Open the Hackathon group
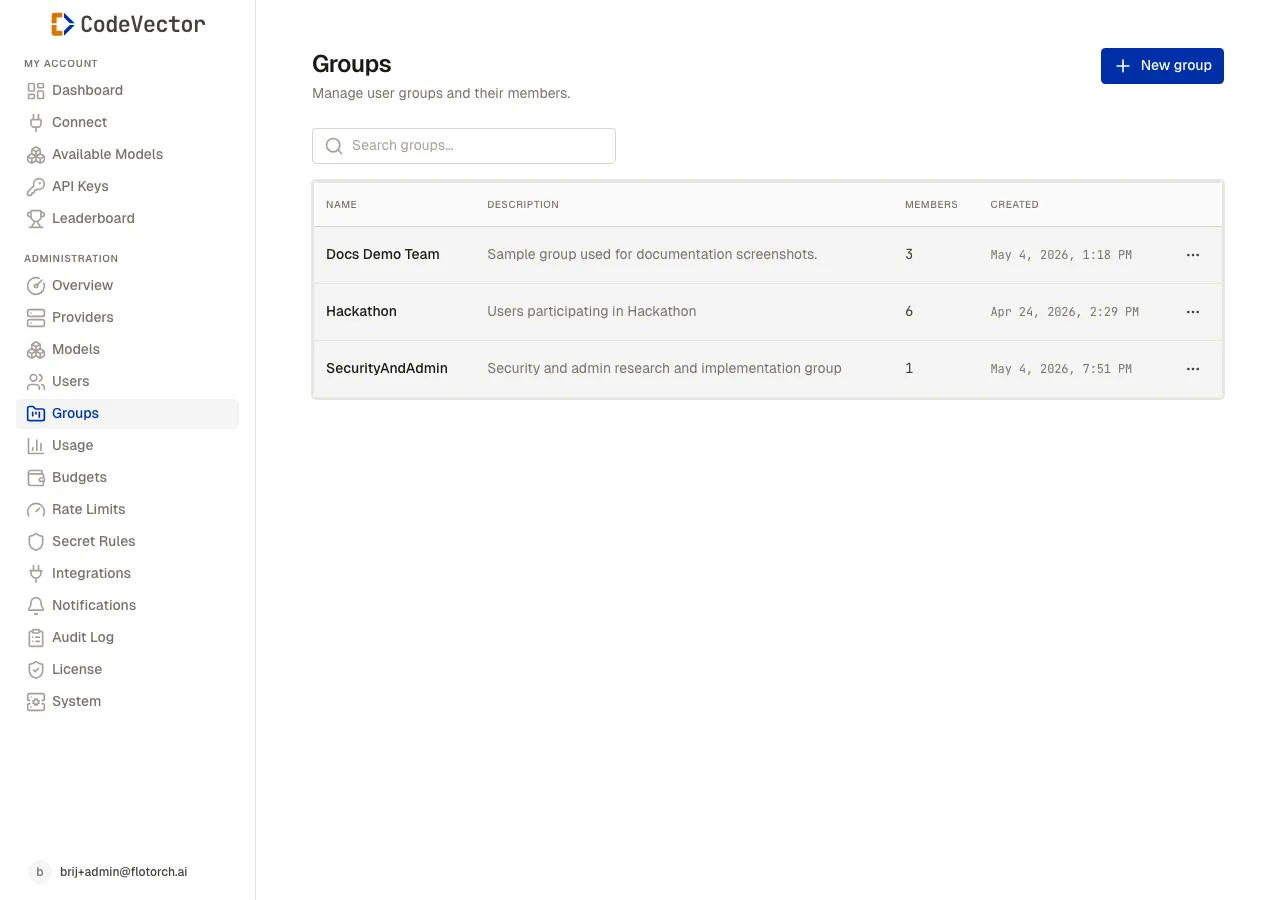The image size is (1280, 900). point(361,312)
